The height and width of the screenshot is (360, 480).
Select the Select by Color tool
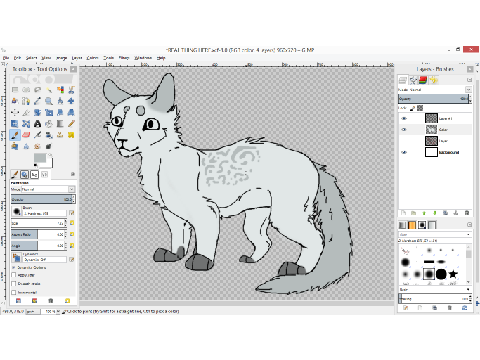pyautogui.click(x=60, y=90)
